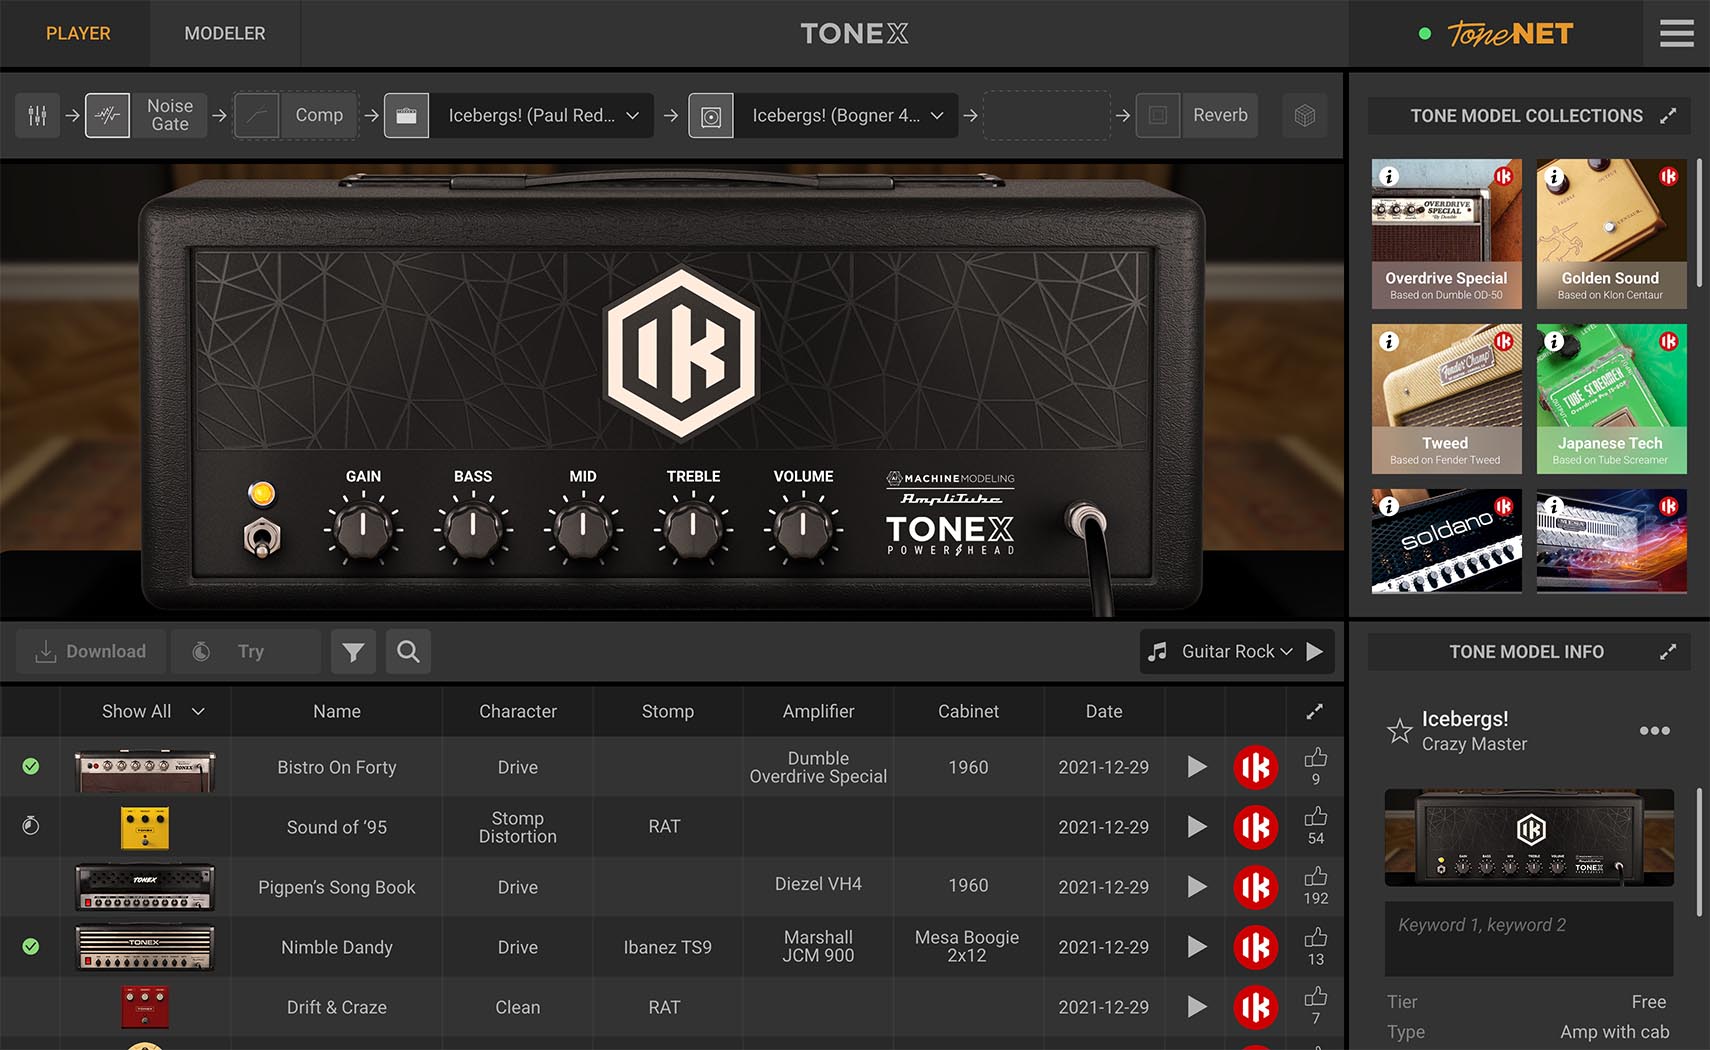Viewport: 1710px width, 1050px height.
Task: Toggle the Nimble Dandy green checkmark
Action: [31, 946]
